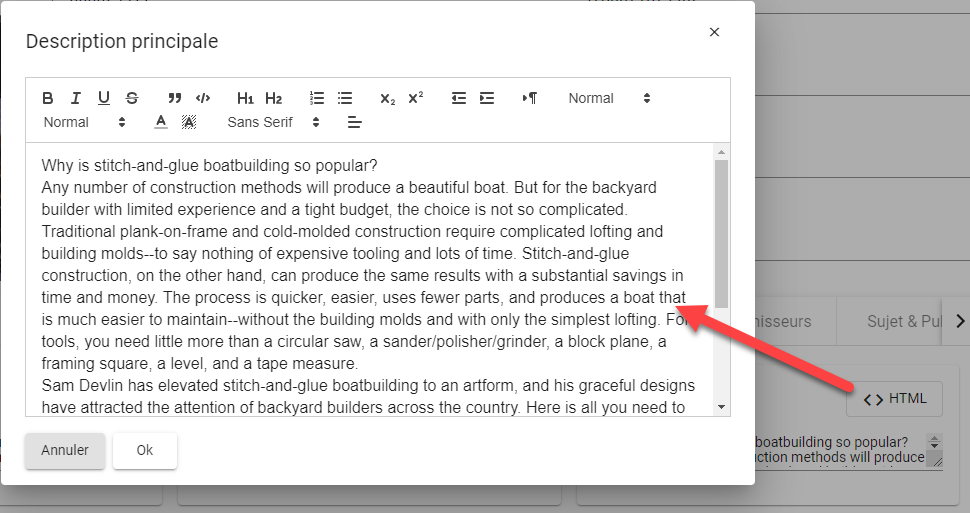Switch to the Sujet & Pu... tab
Screen dimensions: 970x513
[x=904, y=321]
